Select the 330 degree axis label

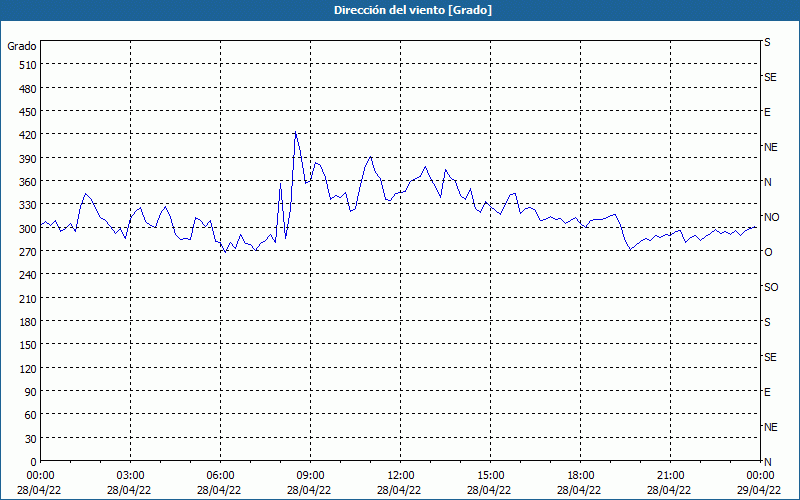point(28,205)
